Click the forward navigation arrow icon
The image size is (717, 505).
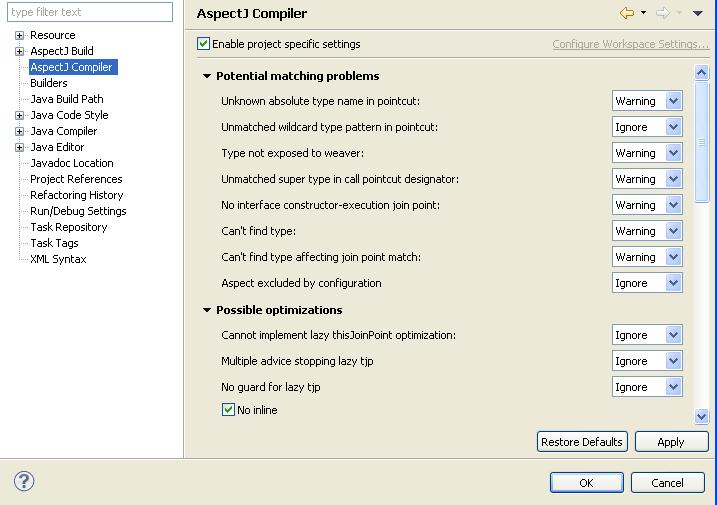[662, 13]
